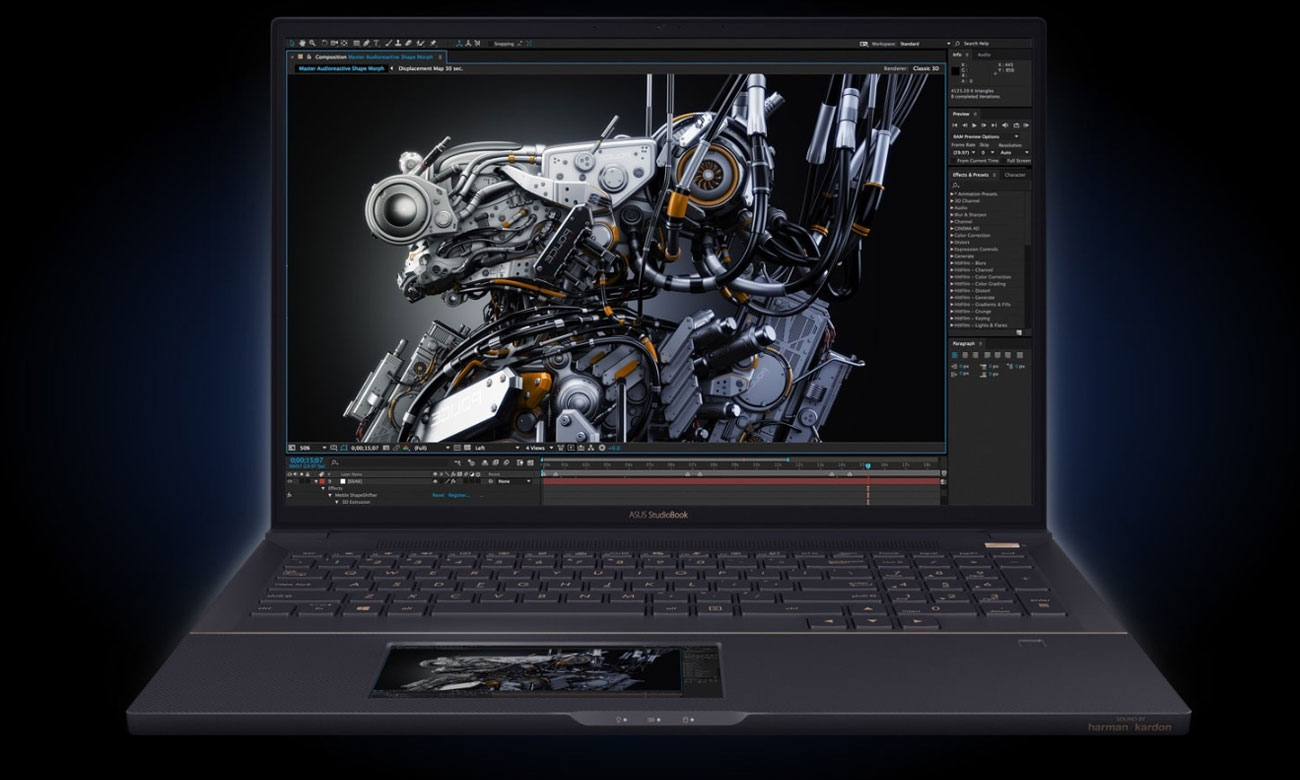Switch to the Info tab
This screenshot has width=1300, height=780.
tap(957, 55)
